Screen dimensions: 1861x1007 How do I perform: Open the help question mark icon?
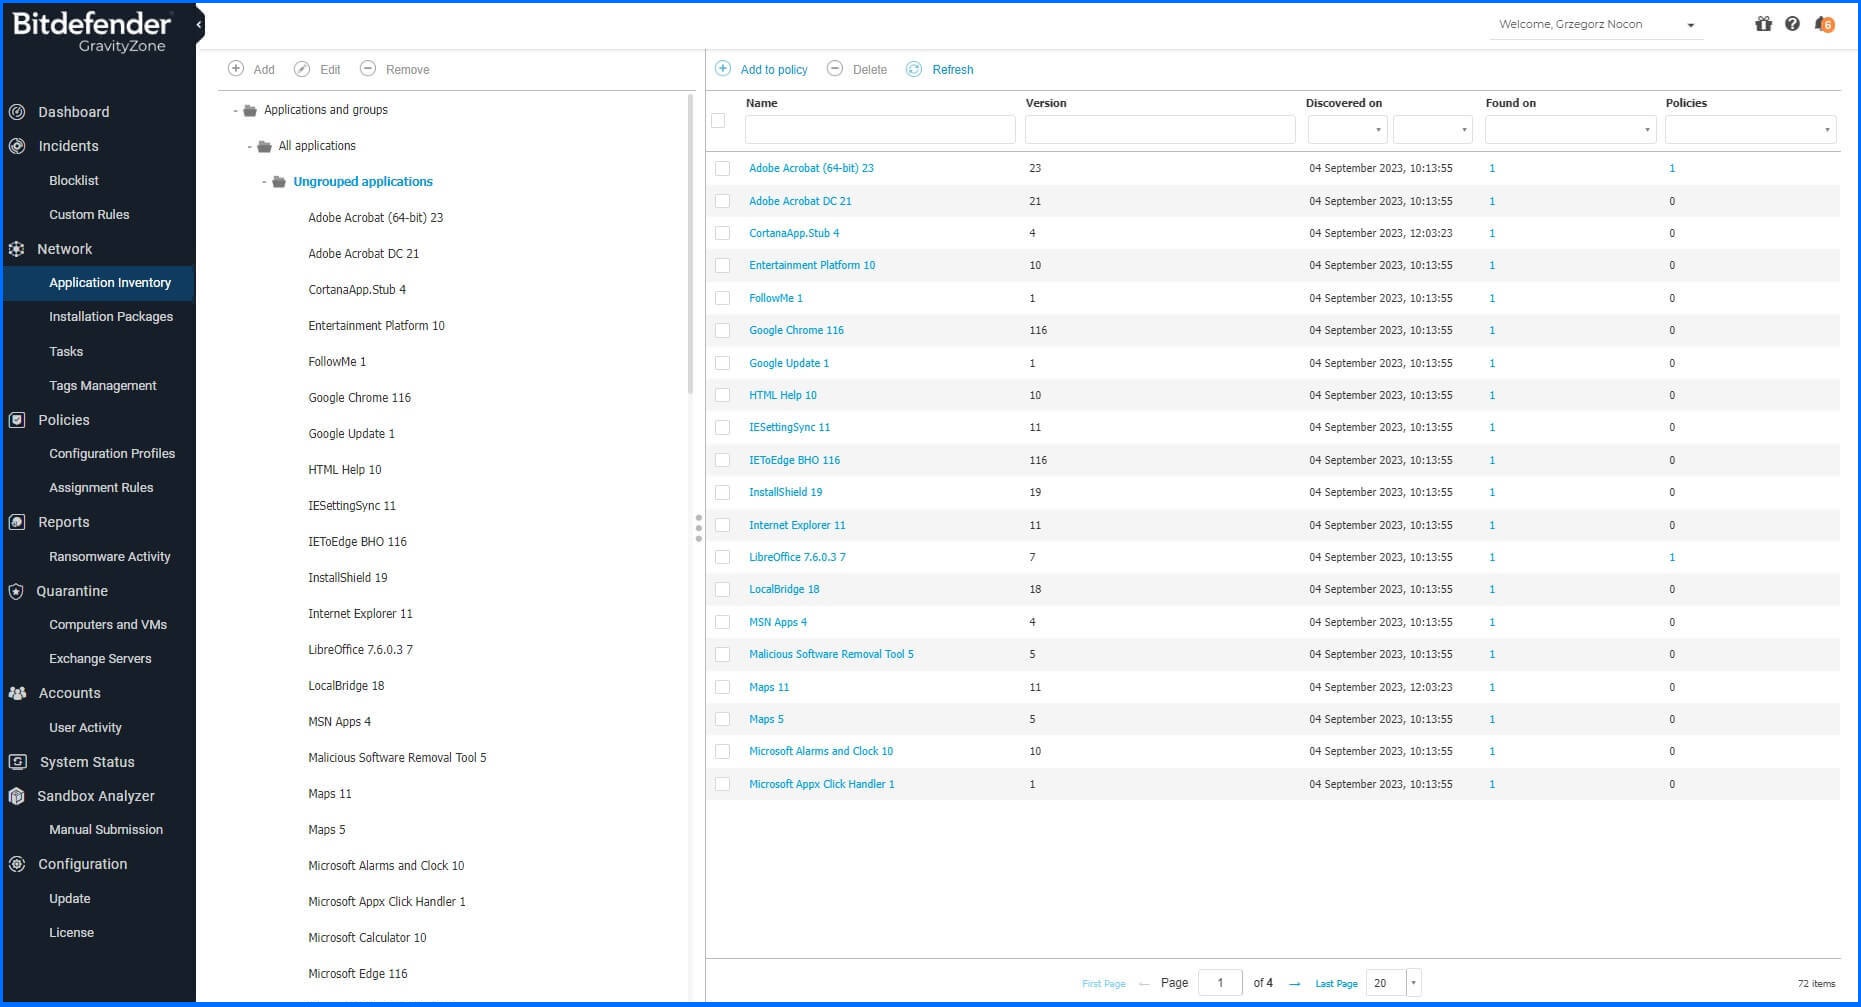coord(1792,24)
